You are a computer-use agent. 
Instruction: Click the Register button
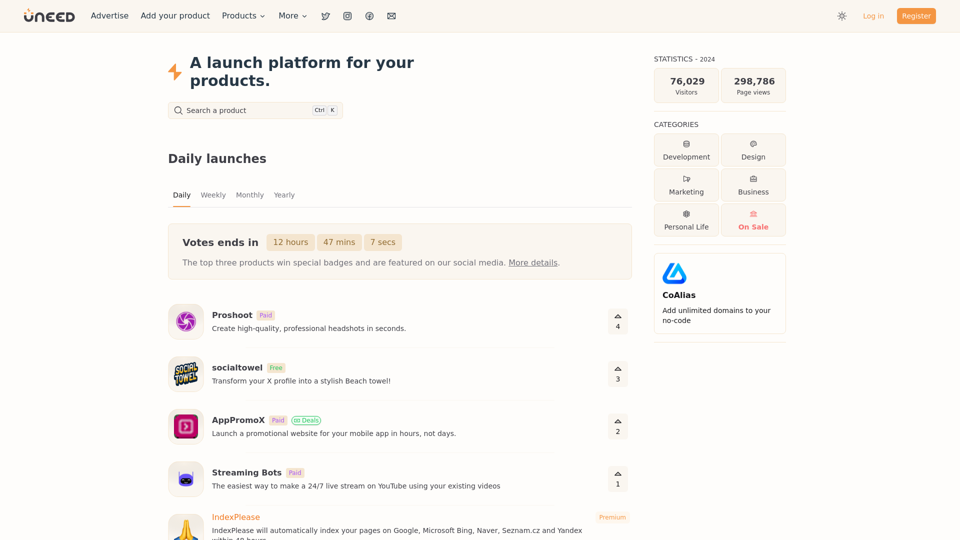(x=916, y=16)
